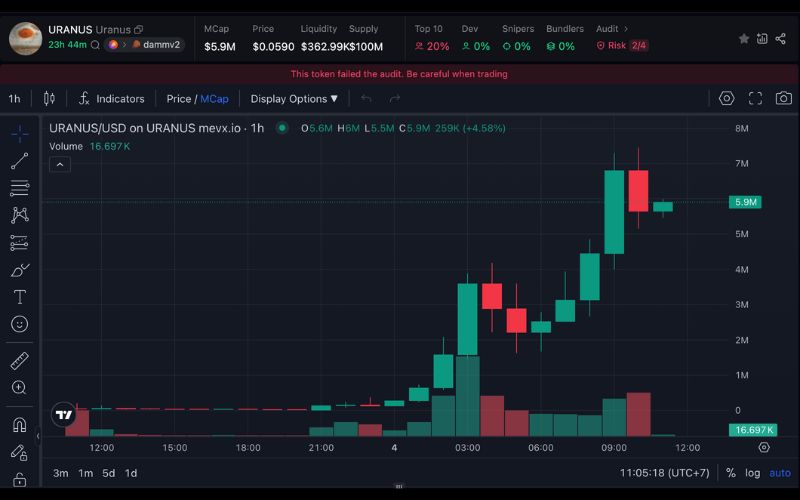
Task: Select the 1m date range
Action: [86, 473]
